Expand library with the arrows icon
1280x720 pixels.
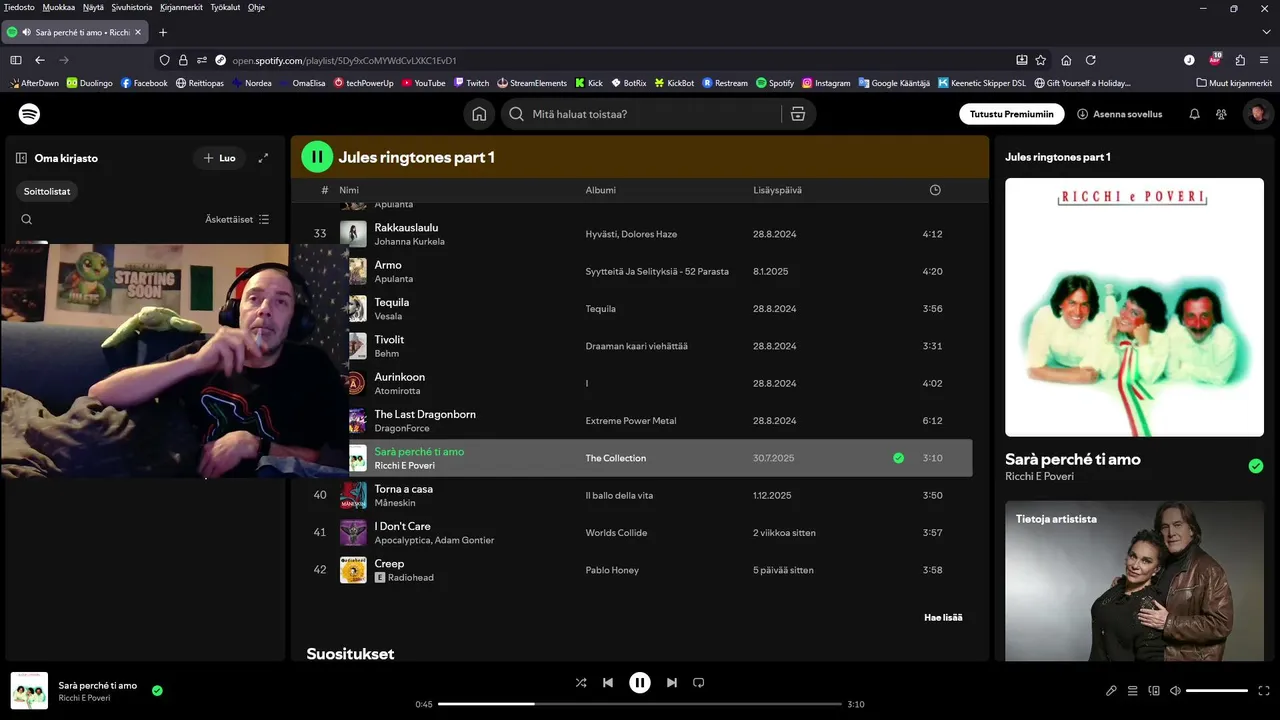click(x=264, y=158)
